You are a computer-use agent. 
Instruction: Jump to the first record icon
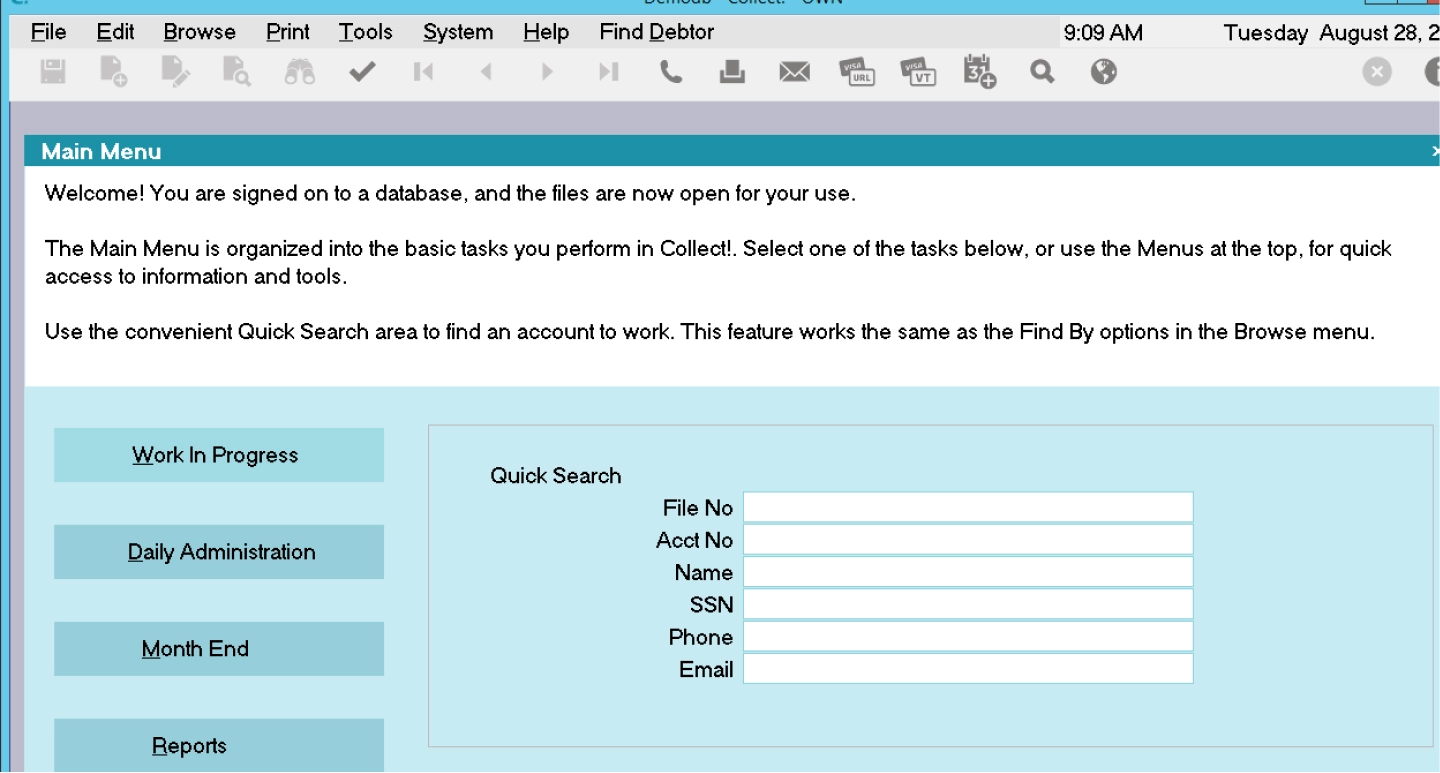tap(423, 71)
